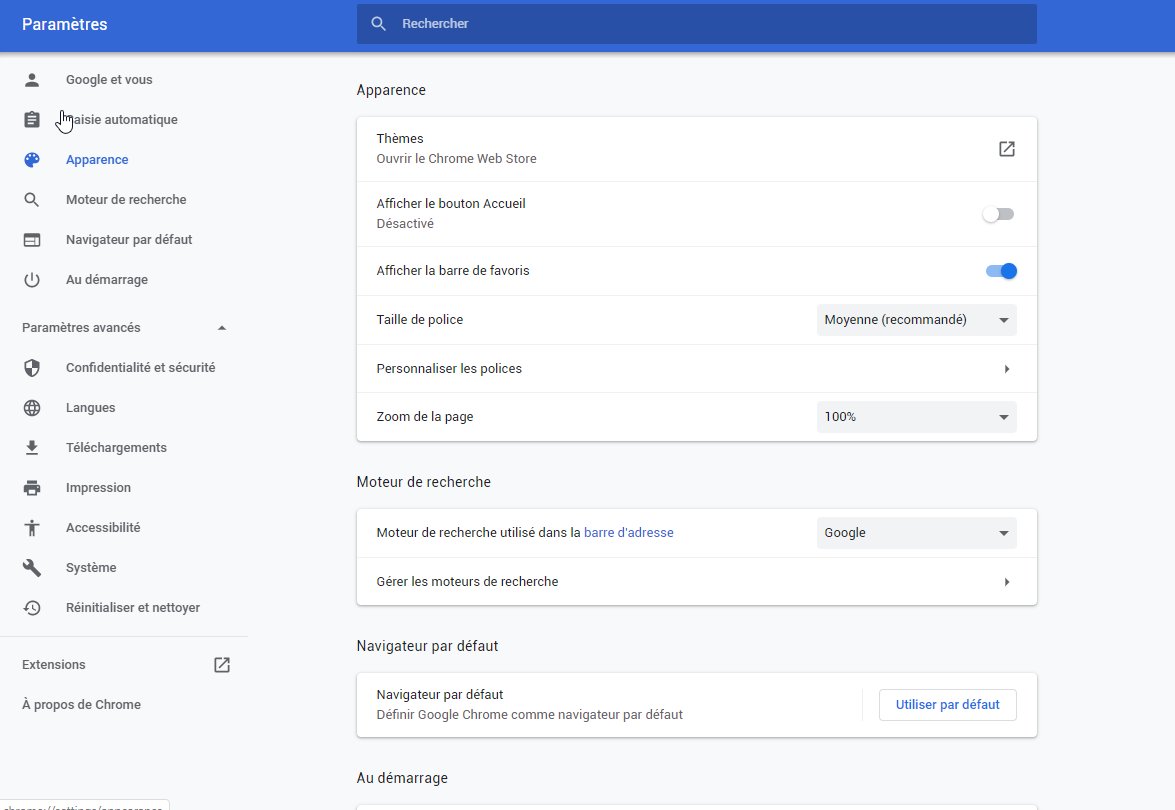Click the palette icon for Apparence
The height and width of the screenshot is (810, 1175).
(x=31, y=160)
